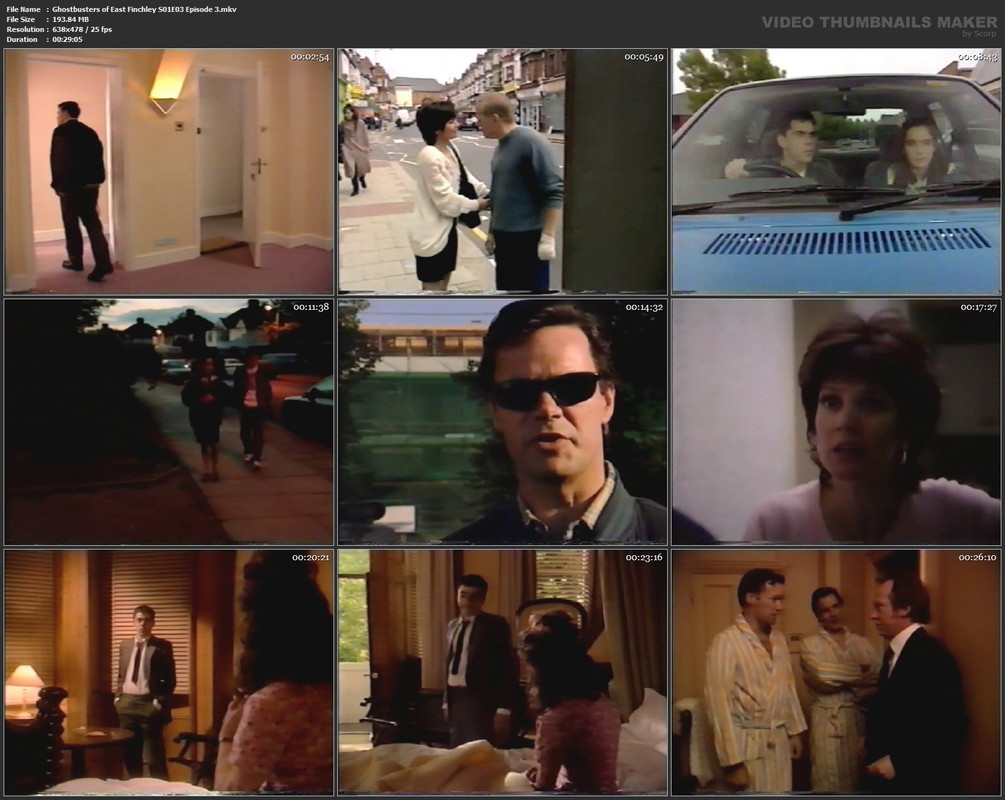Click the file size value '193.84 MB'

[71, 19]
